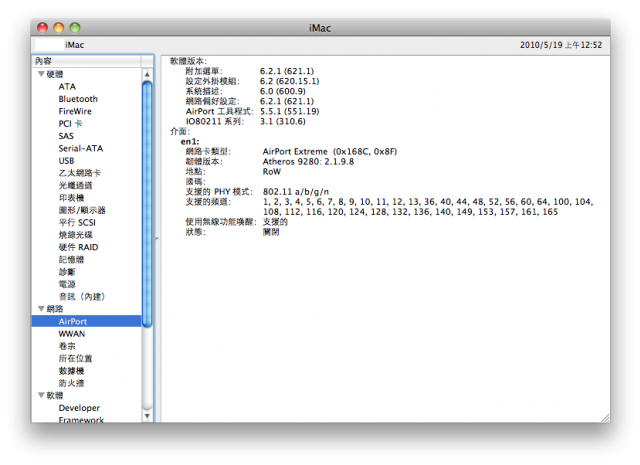This screenshot has height=465, width=640.
Task: Open 音訊（內建）audio entry
Action: (82, 296)
